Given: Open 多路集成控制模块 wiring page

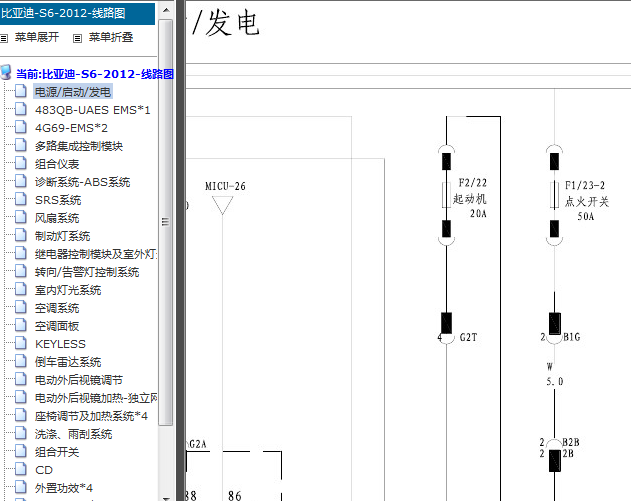Looking at the screenshot, I should pyautogui.click(x=78, y=146).
